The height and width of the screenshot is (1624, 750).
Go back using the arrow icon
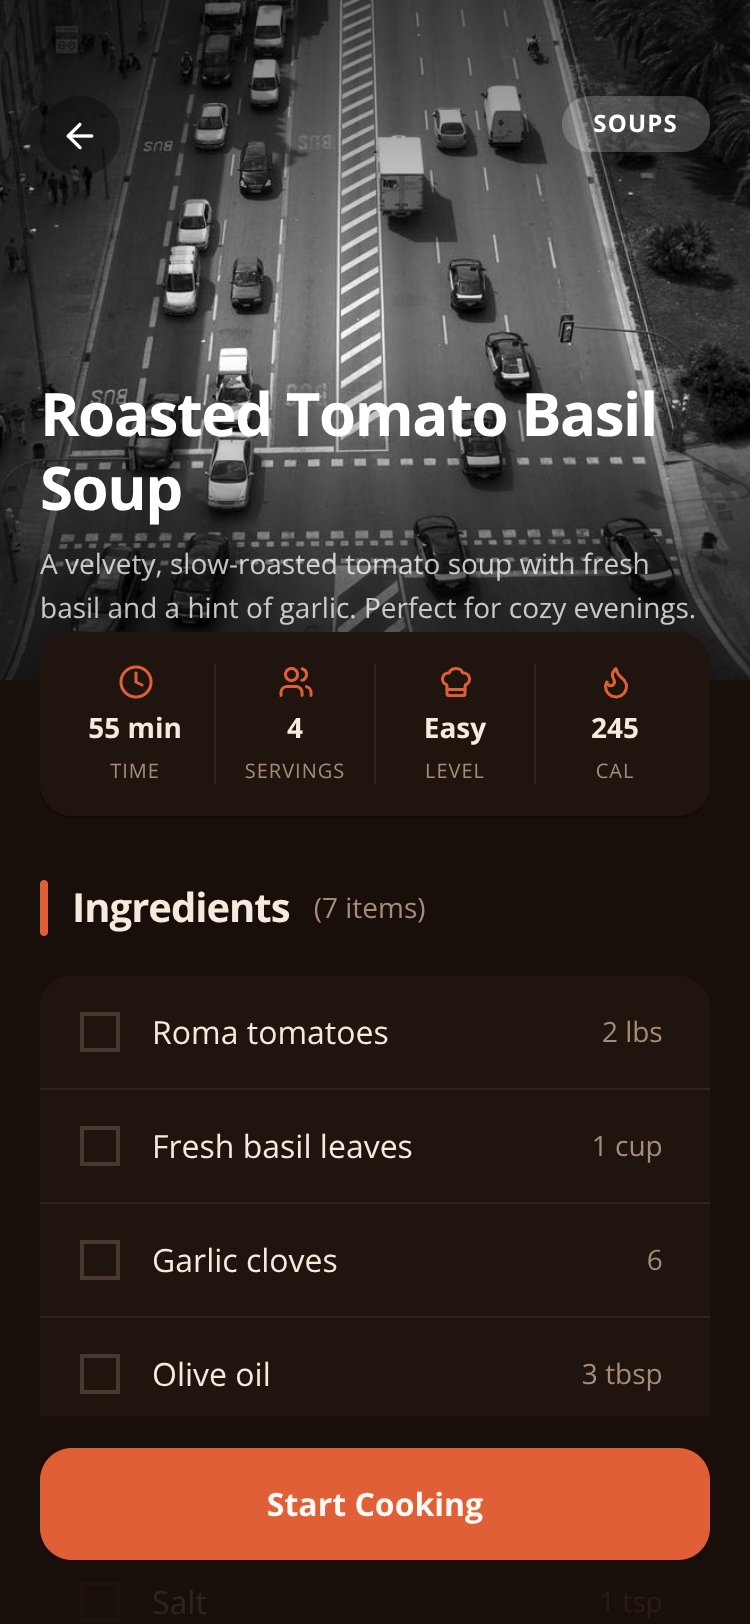point(80,136)
